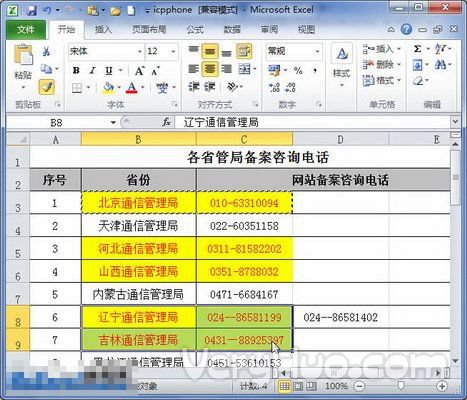Click Find and Select binoculars
This screenshot has width=467, height=400.
pos(441,65)
